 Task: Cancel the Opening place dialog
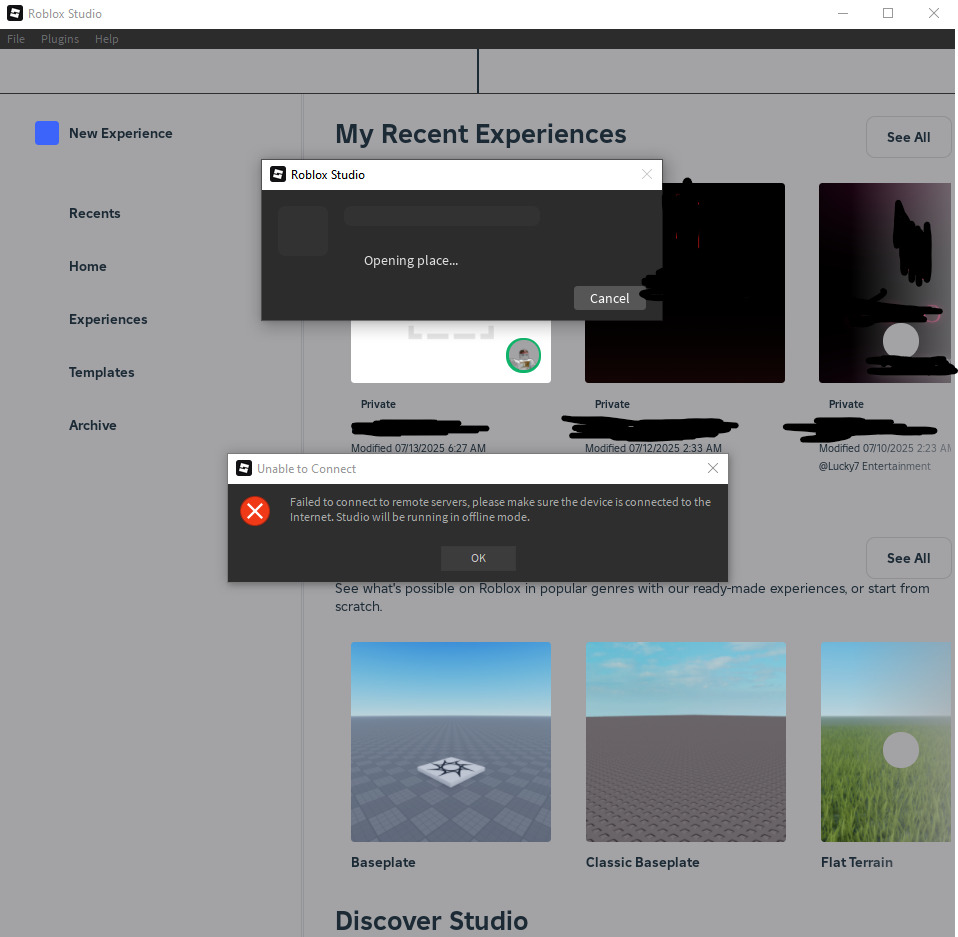609,298
